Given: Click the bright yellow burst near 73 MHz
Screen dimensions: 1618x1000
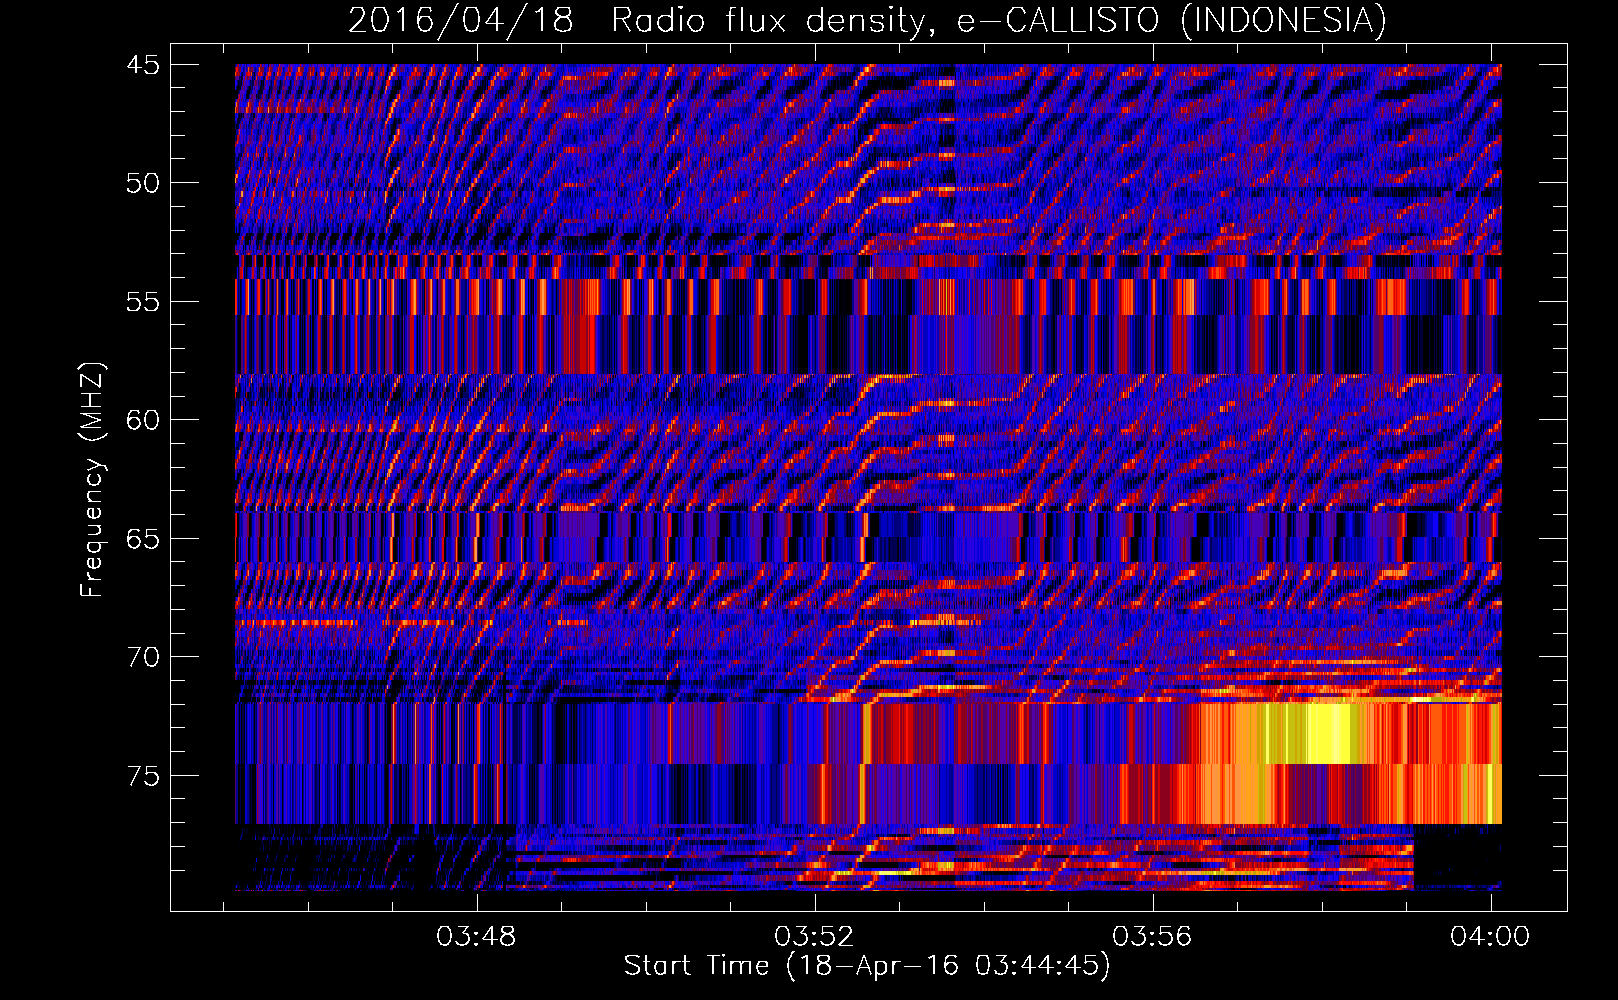Looking at the screenshot, I should (x=1325, y=734).
